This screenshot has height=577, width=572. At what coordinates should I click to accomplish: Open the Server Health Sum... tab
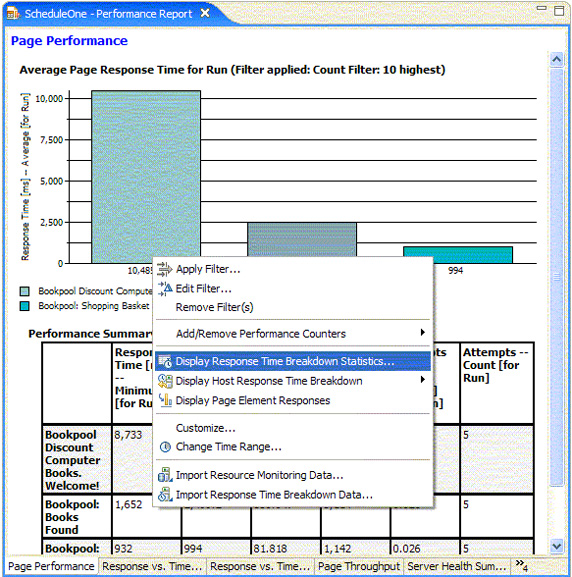(457, 566)
